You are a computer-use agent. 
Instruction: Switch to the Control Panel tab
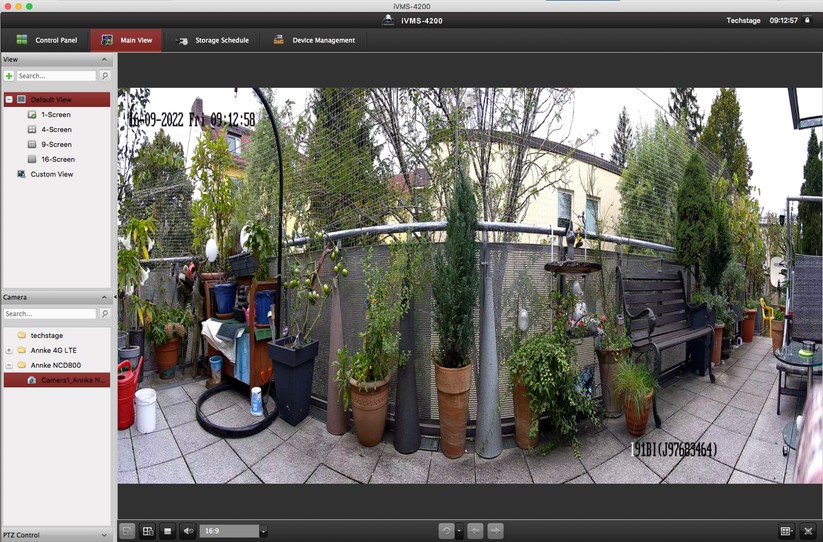click(x=46, y=41)
